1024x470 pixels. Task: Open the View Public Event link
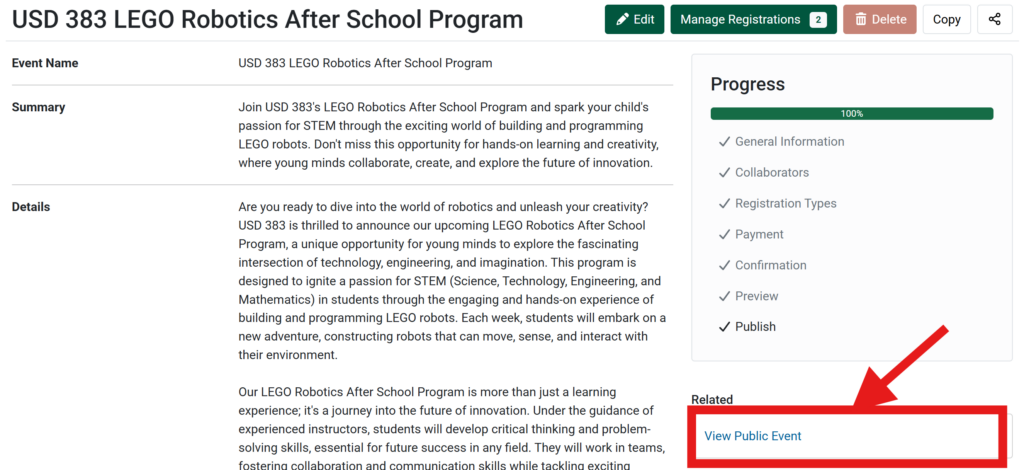[x=753, y=436]
